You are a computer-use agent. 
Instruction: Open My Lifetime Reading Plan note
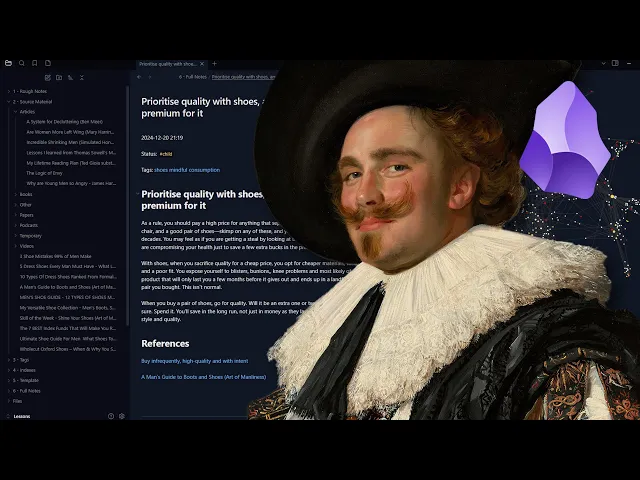71,163
